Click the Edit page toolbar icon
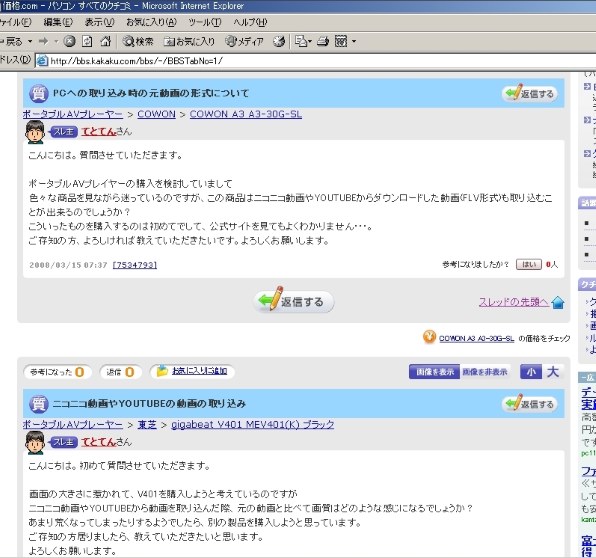The width and height of the screenshot is (596, 558). click(341, 41)
